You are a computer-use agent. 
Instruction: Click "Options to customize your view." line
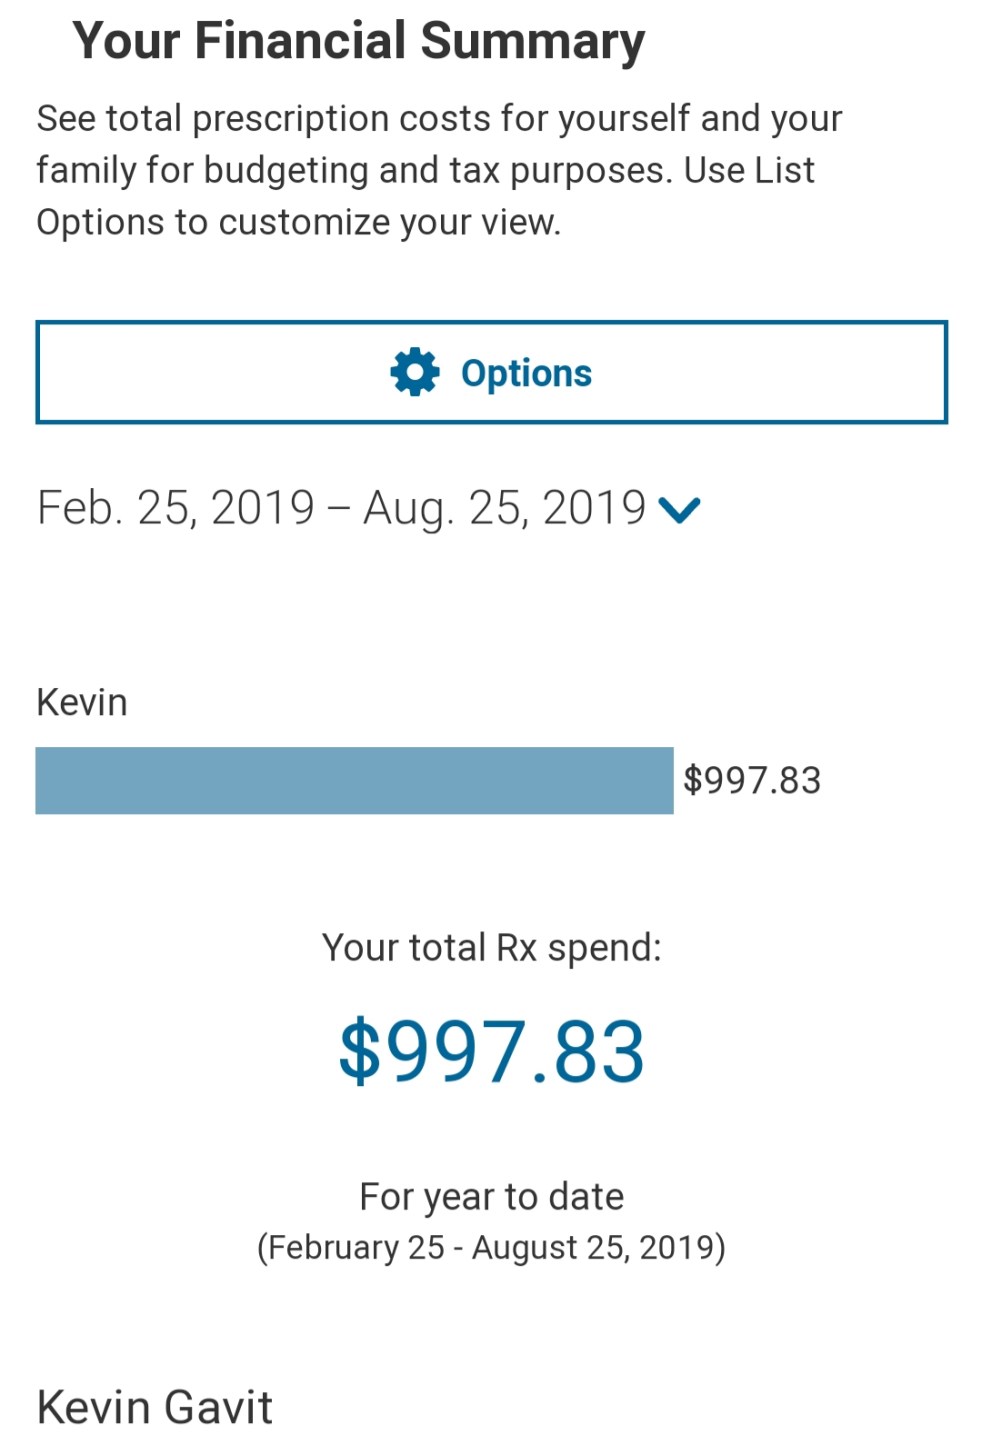298,222
